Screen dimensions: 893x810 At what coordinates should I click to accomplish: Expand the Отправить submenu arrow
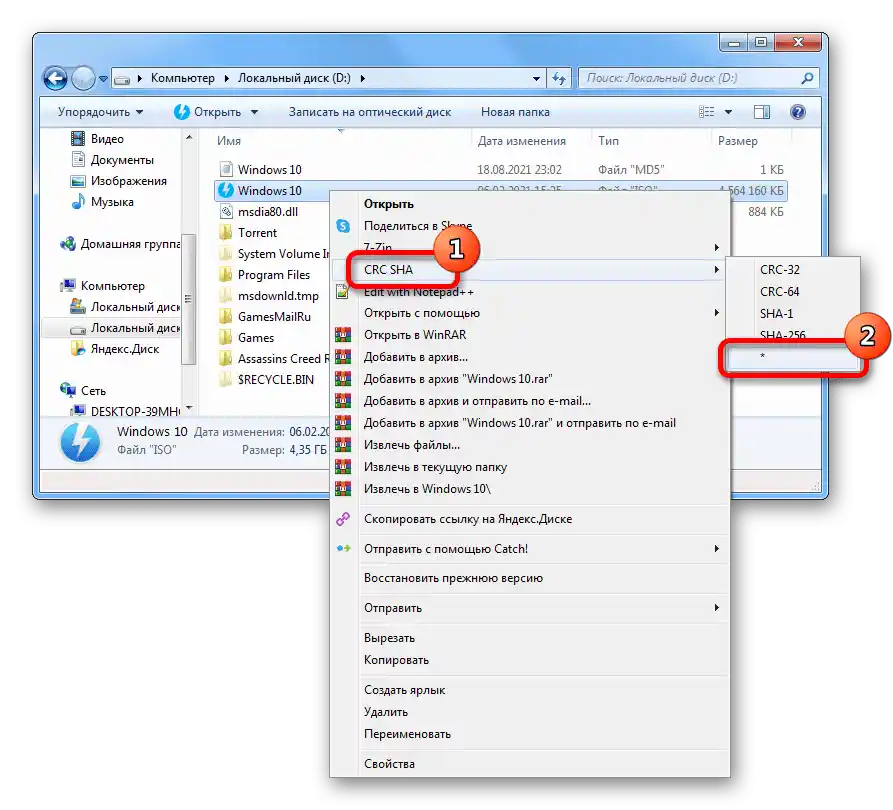point(716,608)
